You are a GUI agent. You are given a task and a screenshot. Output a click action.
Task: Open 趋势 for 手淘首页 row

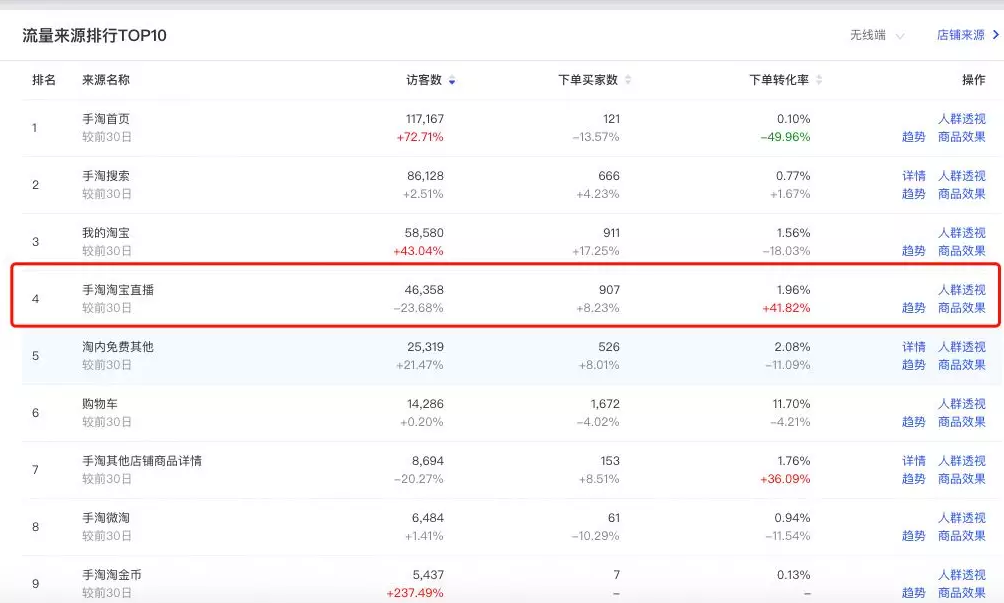[x=913, y=137]
